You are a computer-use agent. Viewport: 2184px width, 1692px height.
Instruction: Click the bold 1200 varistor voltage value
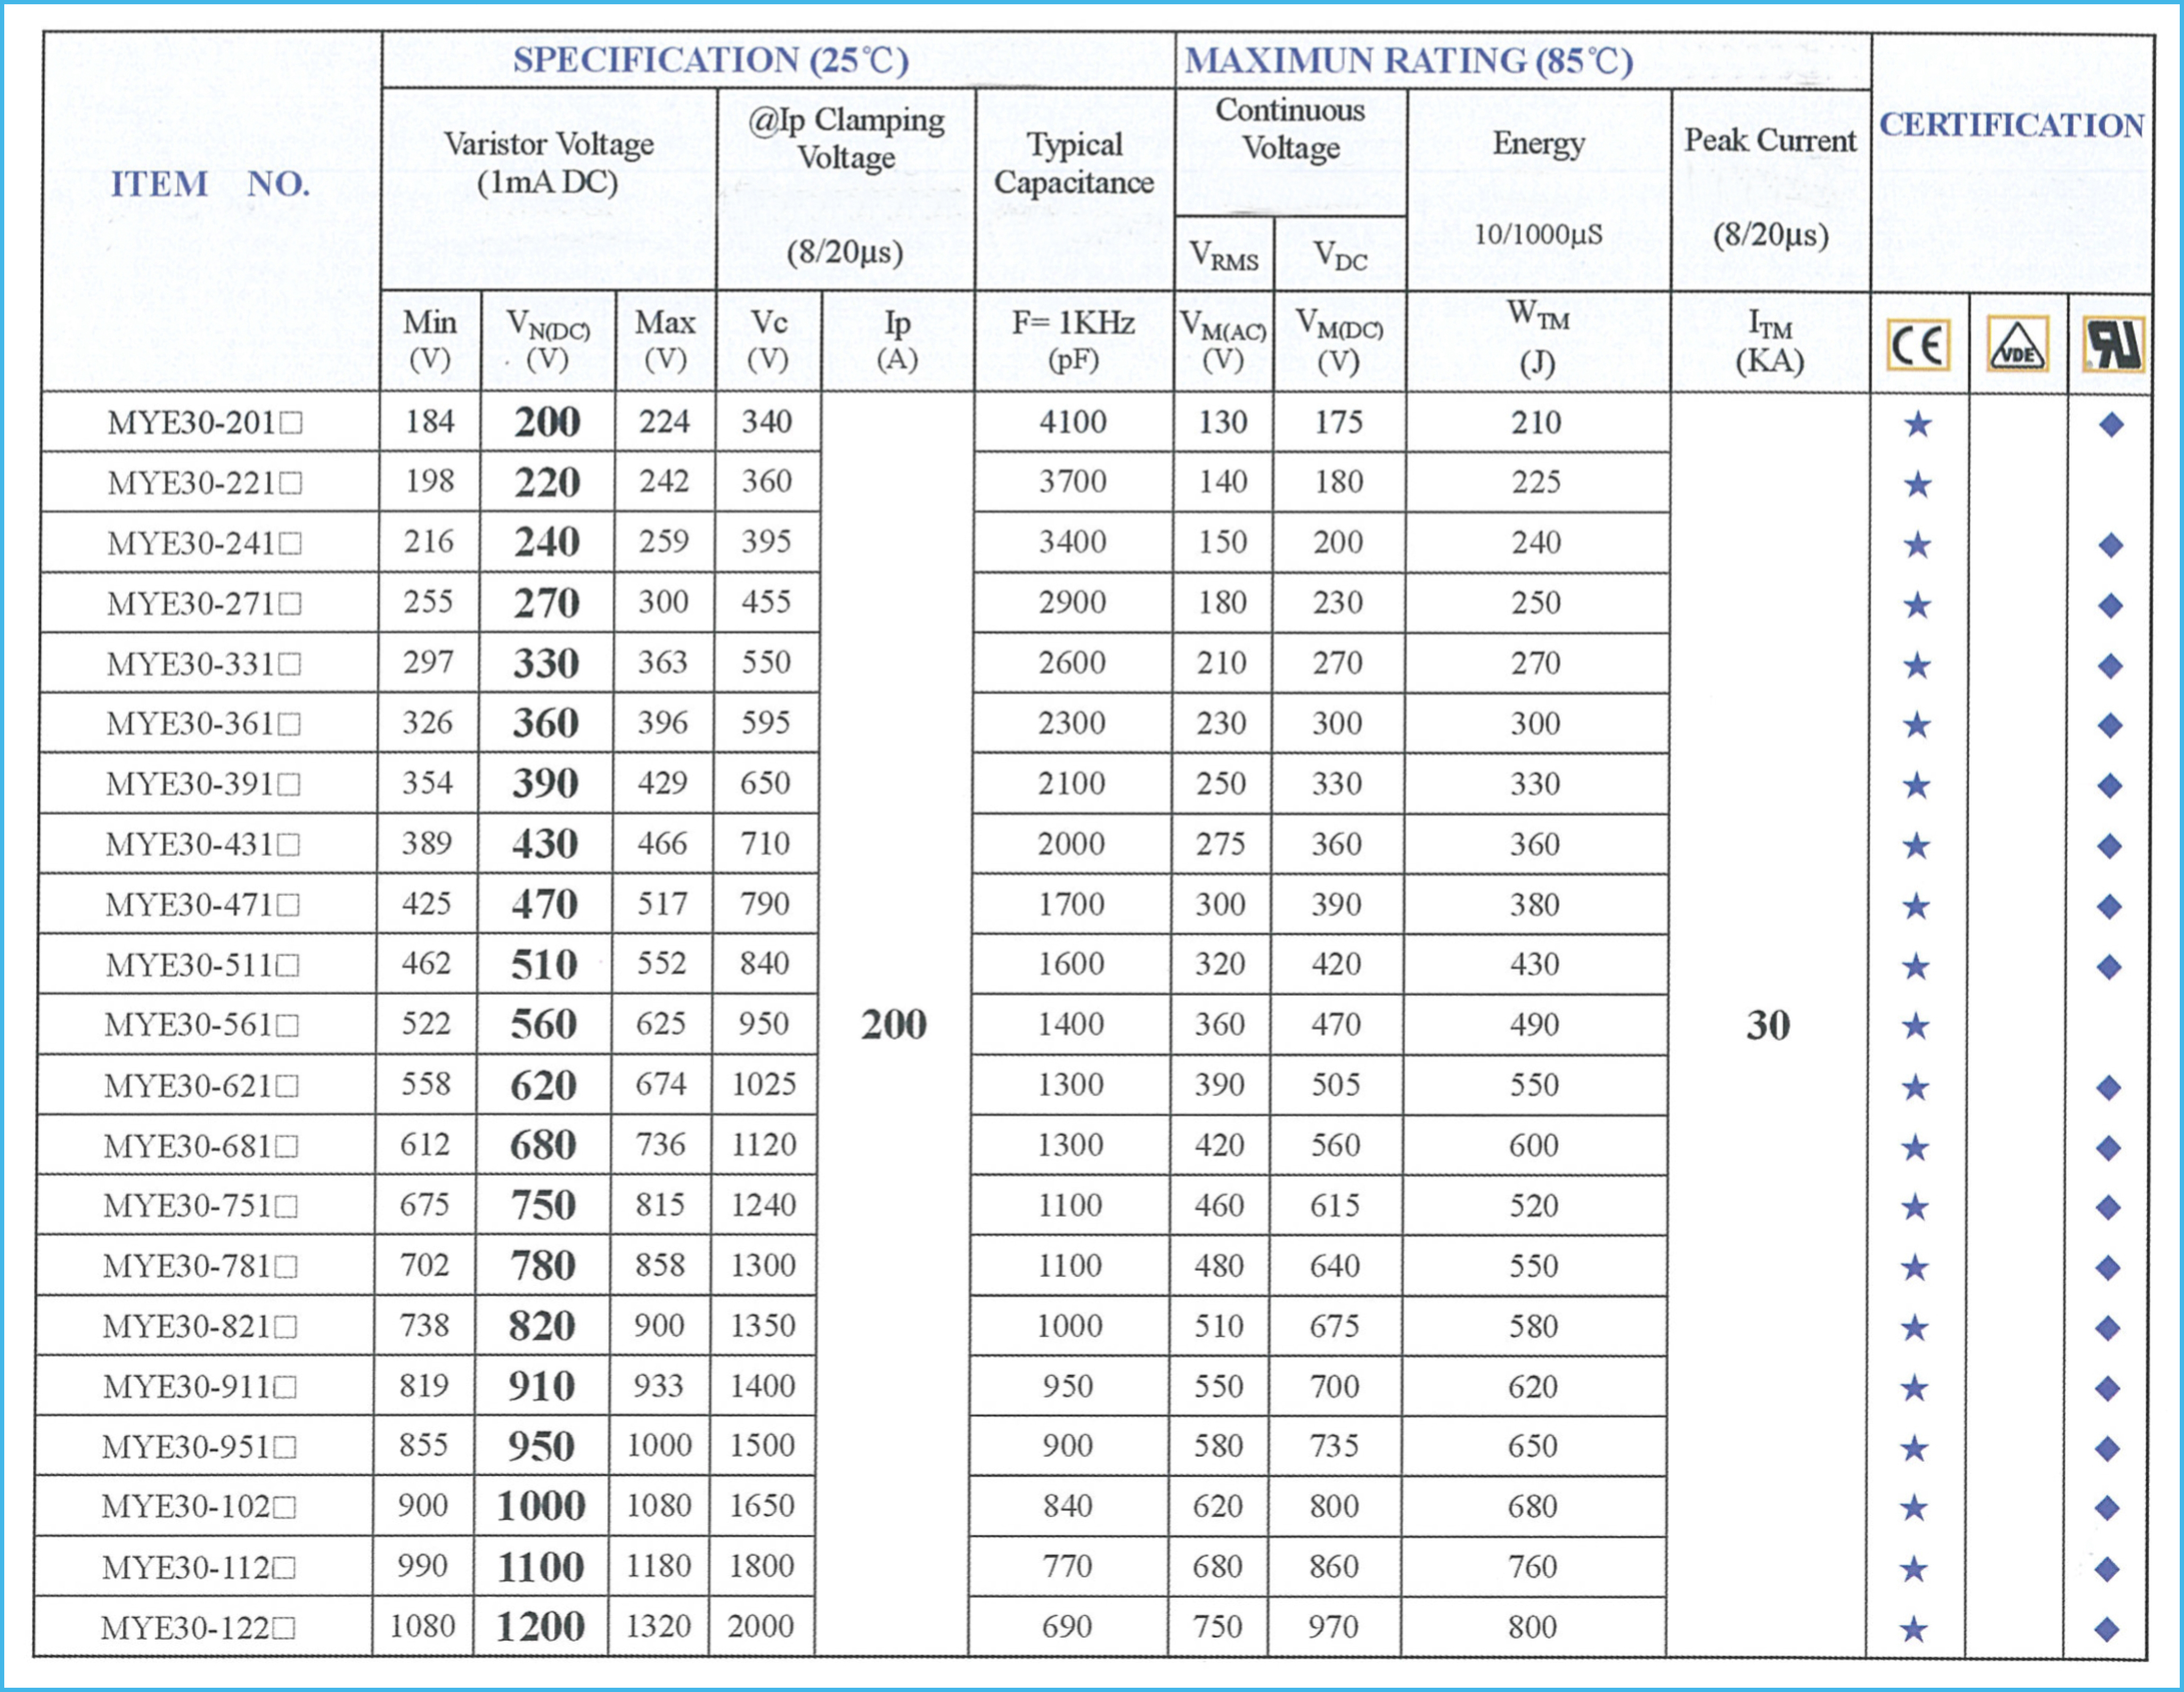click(540, 1627)
